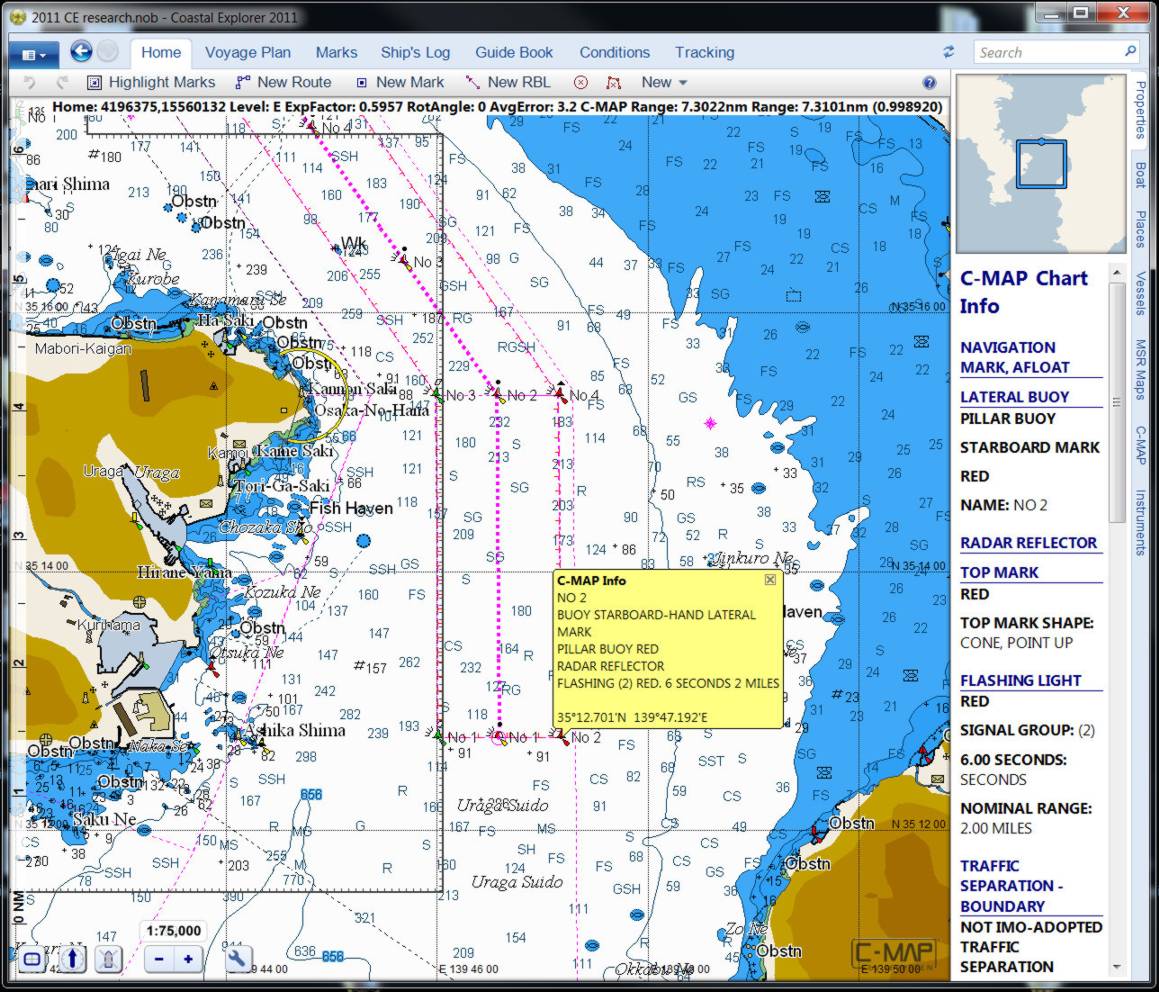Open the Boat side tab
This screenshot has height=992, width=1159.
point(1141,174)
